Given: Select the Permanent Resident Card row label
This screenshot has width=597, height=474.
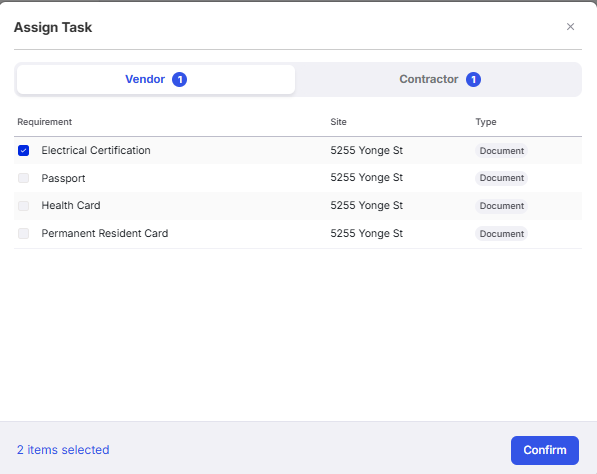Looking at the screenshot, I should [x=105, y=233].
